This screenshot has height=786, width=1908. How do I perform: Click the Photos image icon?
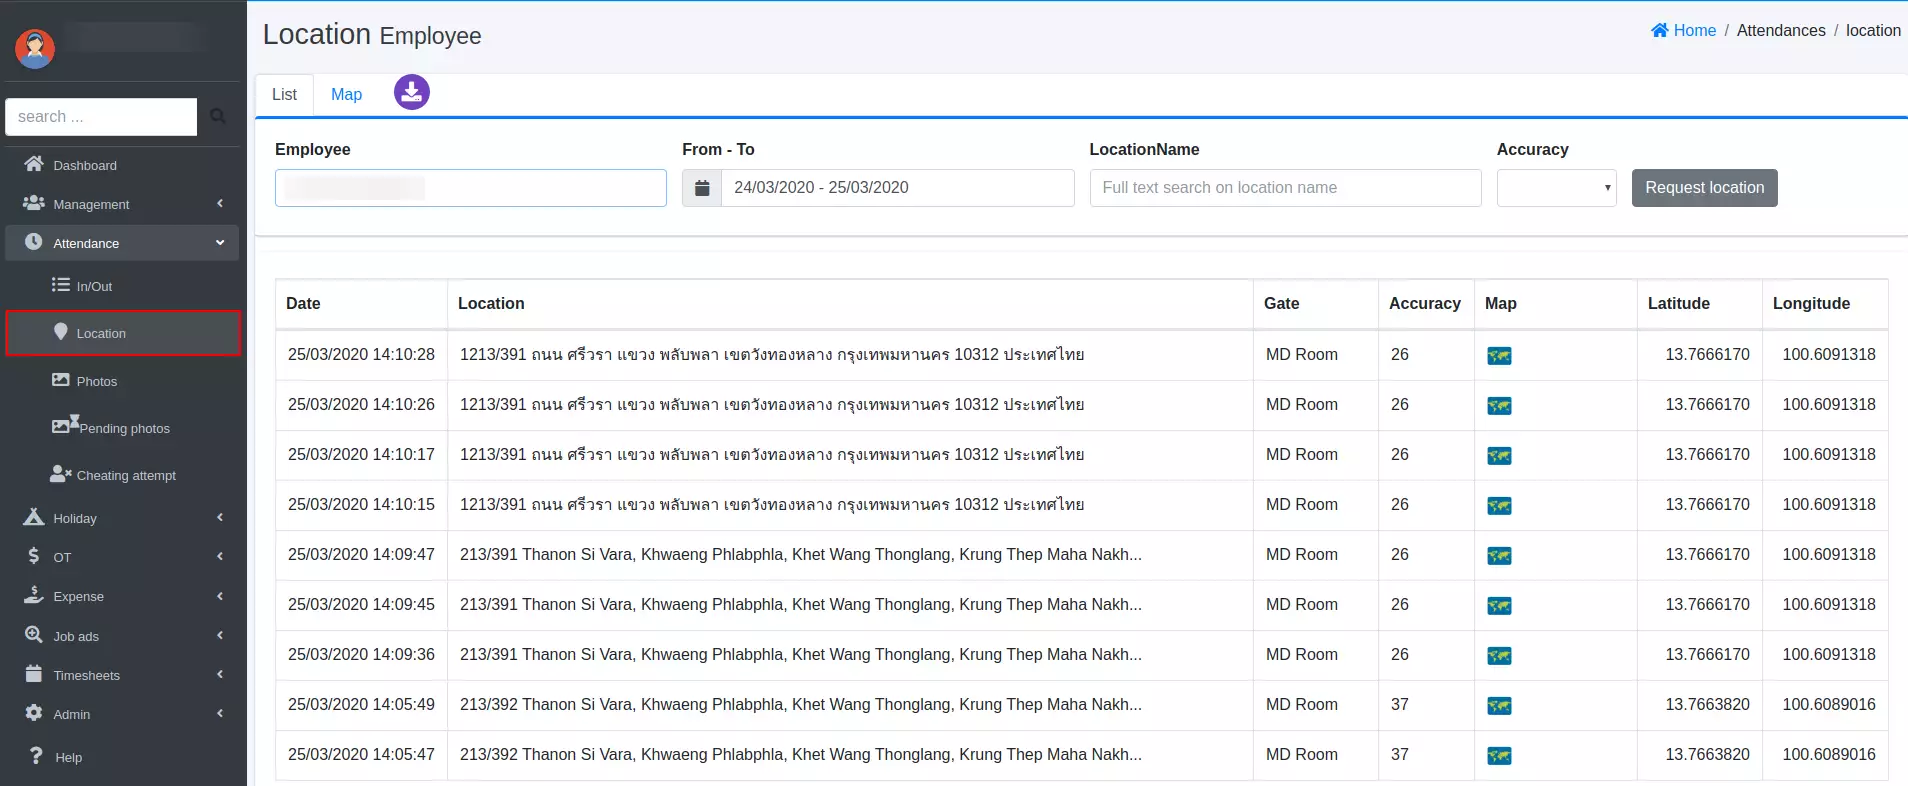[61, 380]
